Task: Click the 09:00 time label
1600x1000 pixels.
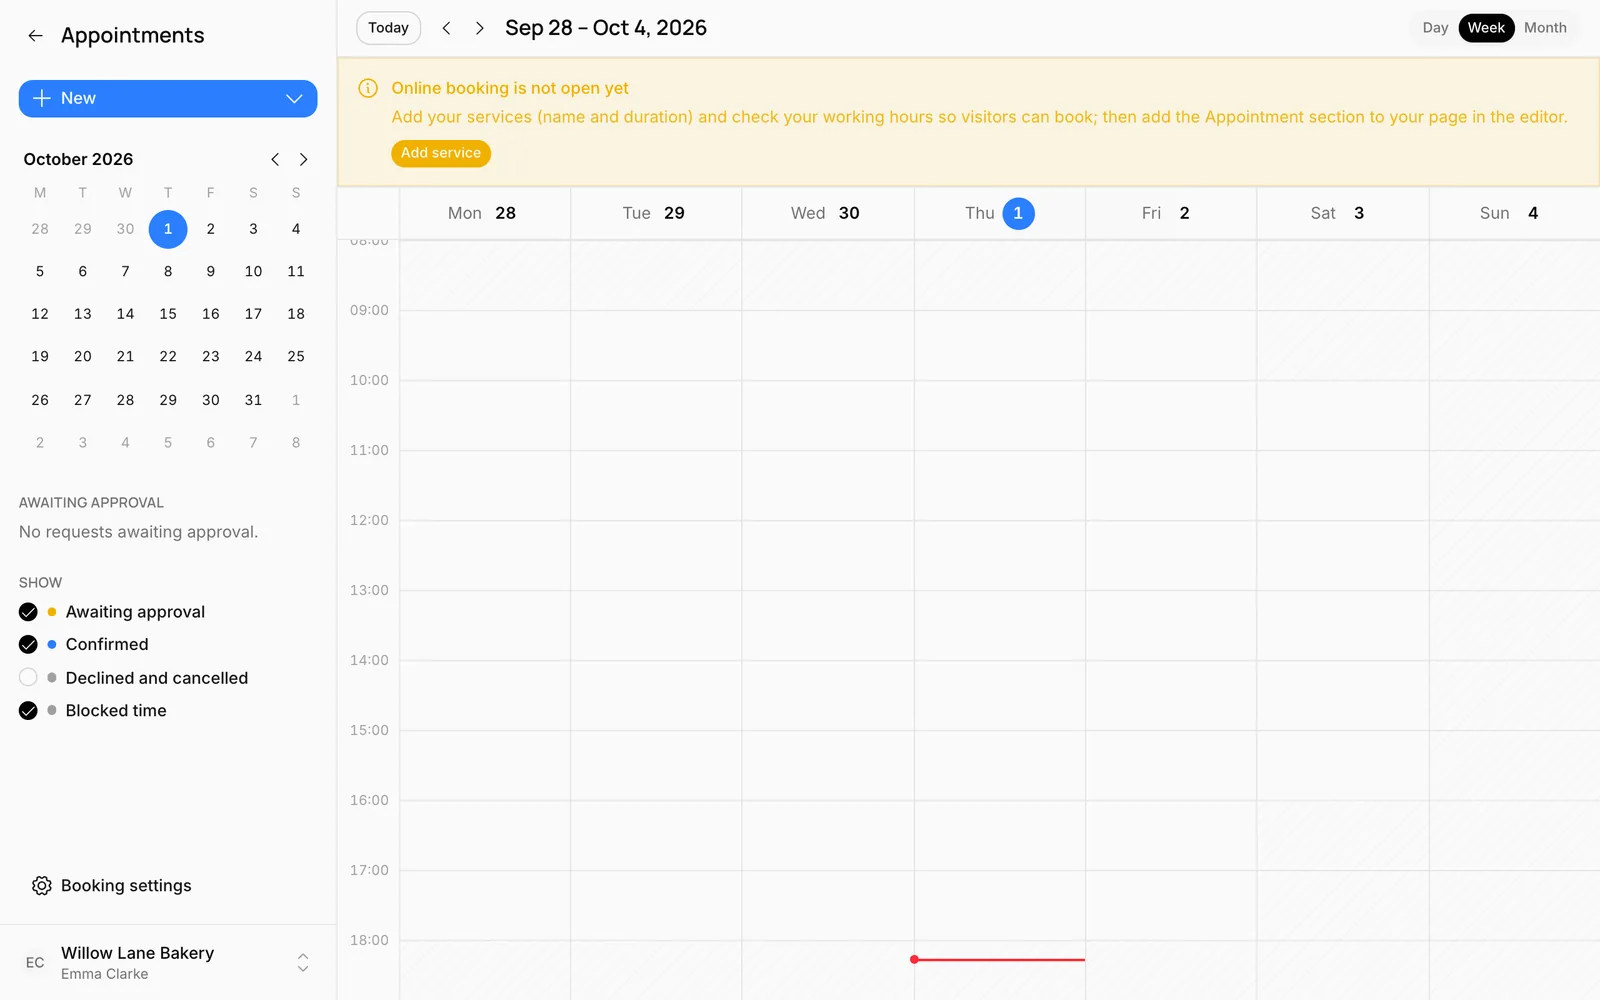Action: tap(369, 311)
